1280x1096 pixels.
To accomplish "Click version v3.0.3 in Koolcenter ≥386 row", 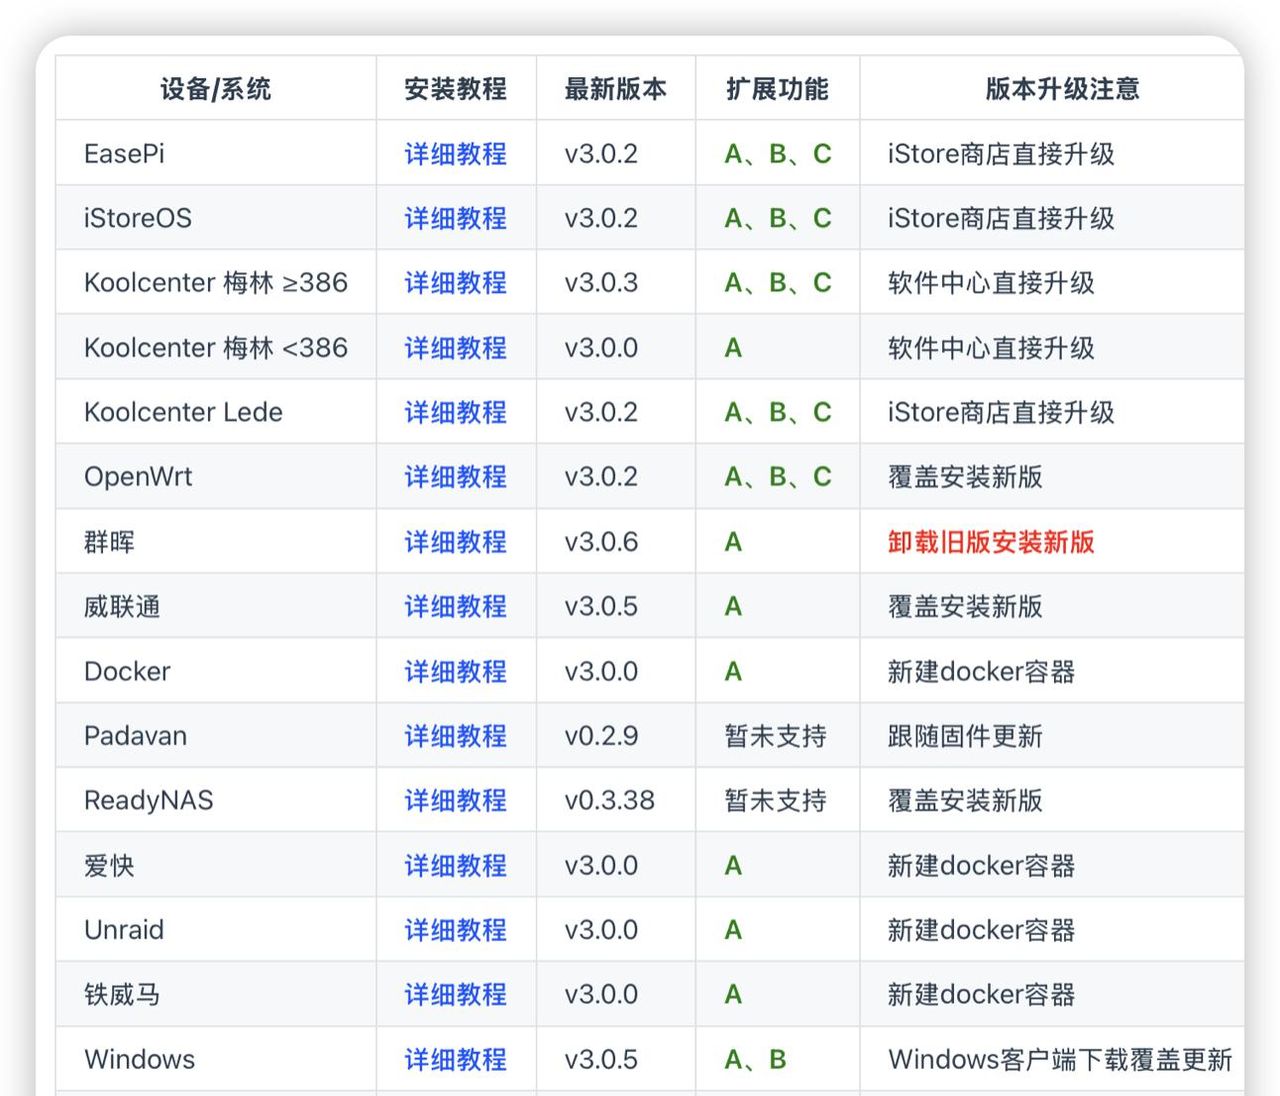I will (601, 283).
